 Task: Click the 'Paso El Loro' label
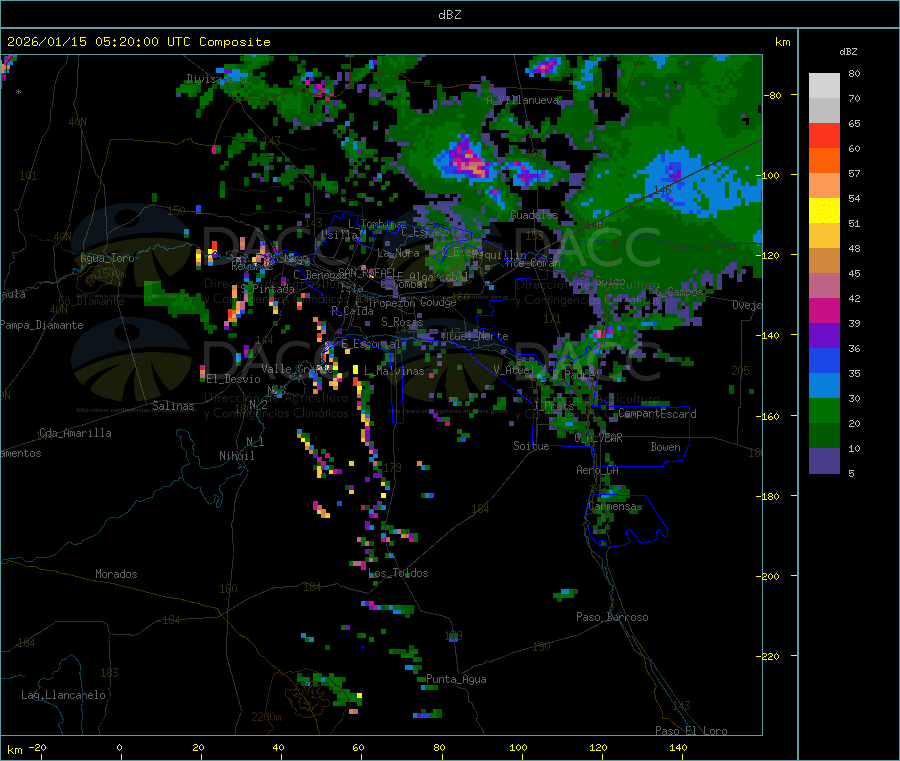pyautogui.click(x=692, y=731)
